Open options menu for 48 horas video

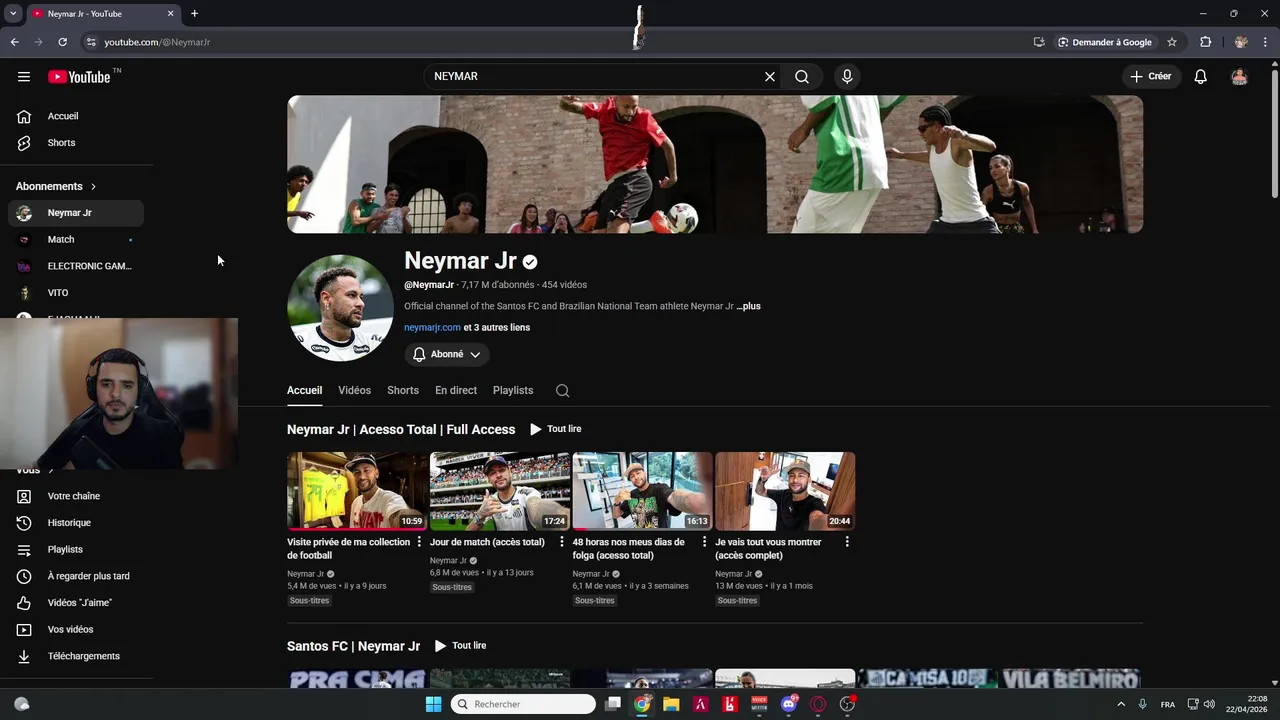point(704,542)
